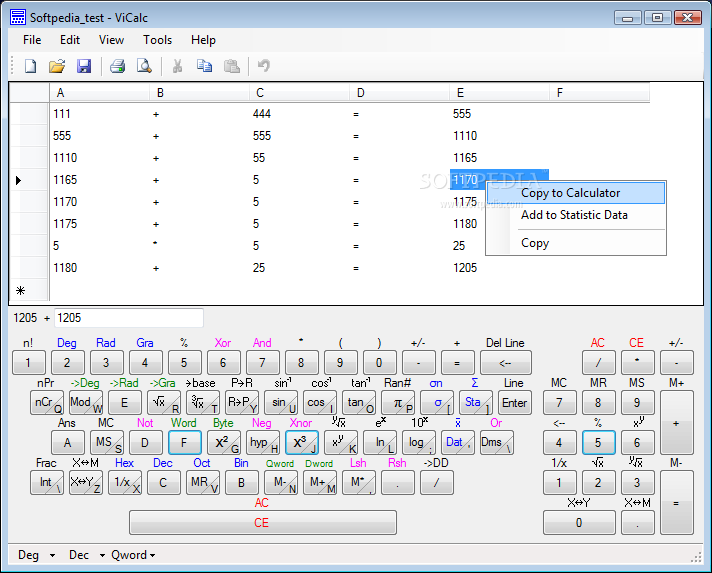The height and width of the screenshot is (573, 712).
Task: Open the View menu
Action: point(111,40)
